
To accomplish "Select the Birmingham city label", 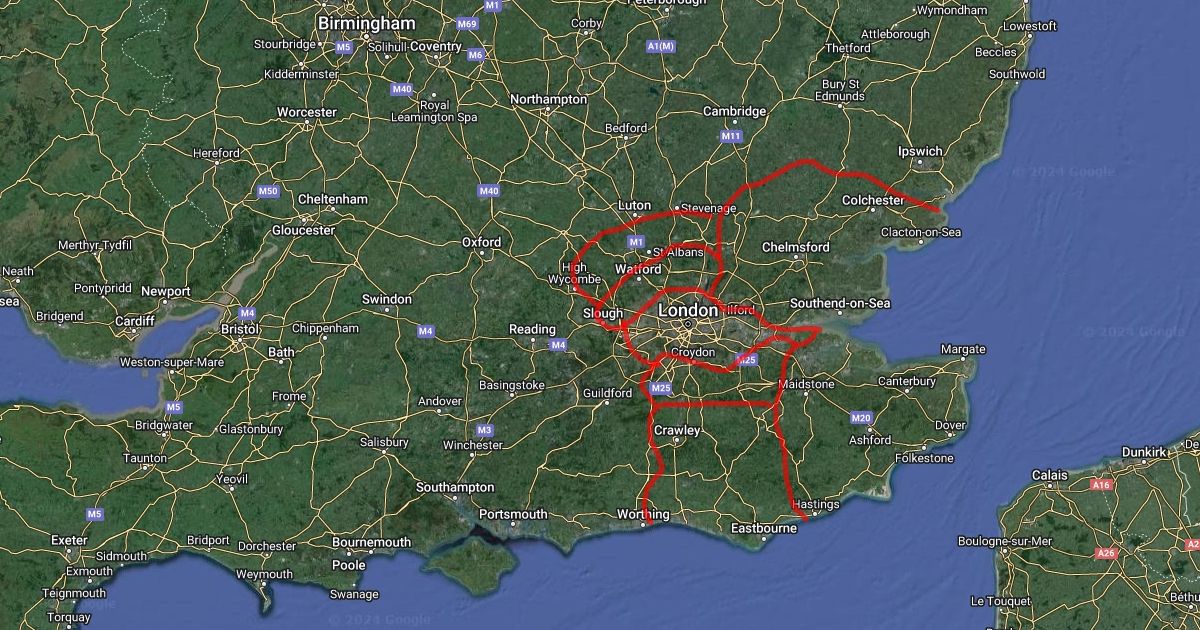I will pos(351,22).
